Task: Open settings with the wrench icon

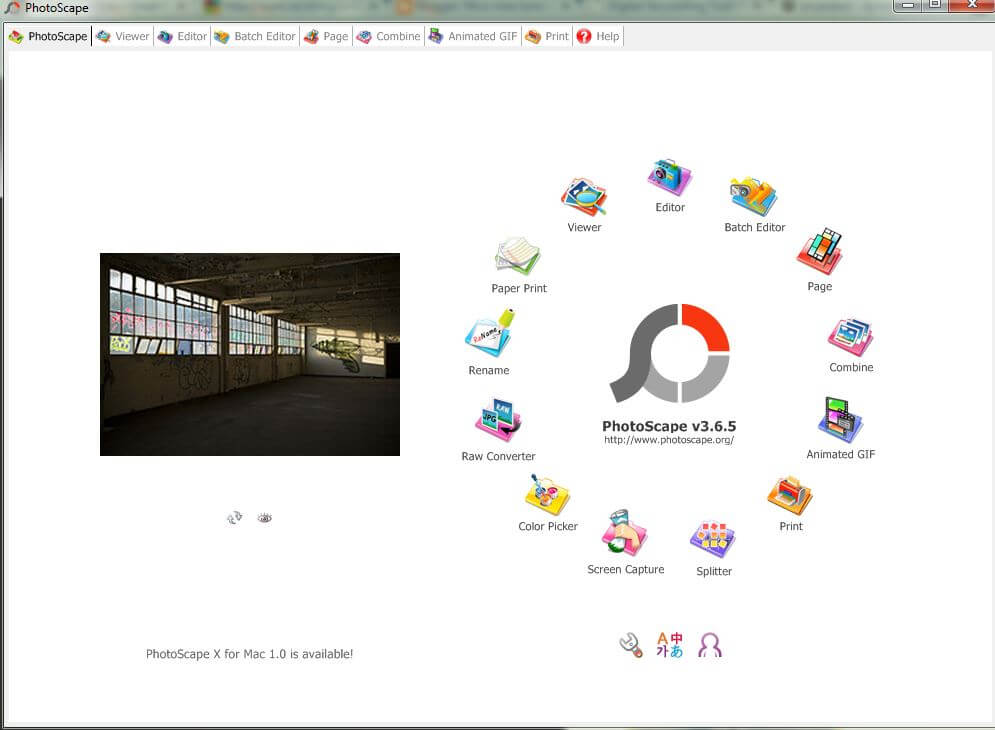Action: point(630,645)
